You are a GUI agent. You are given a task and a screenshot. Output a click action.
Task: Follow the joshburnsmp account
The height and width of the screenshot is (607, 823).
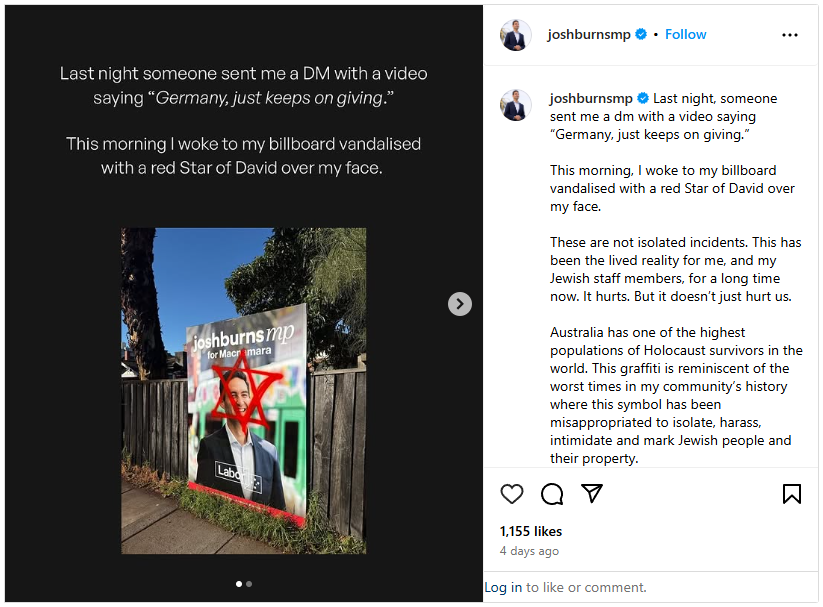click(685, 34)
